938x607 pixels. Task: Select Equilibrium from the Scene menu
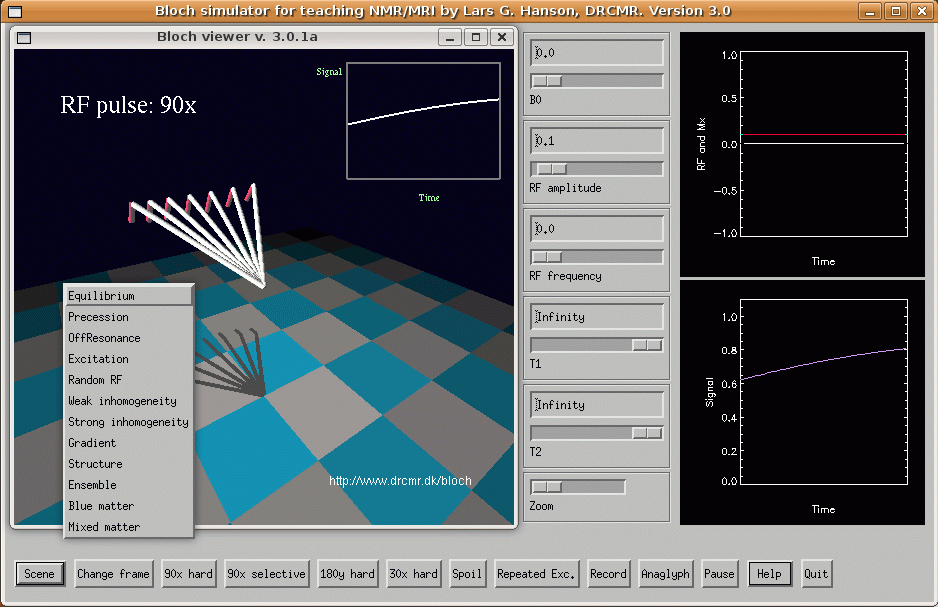point(129,296)
